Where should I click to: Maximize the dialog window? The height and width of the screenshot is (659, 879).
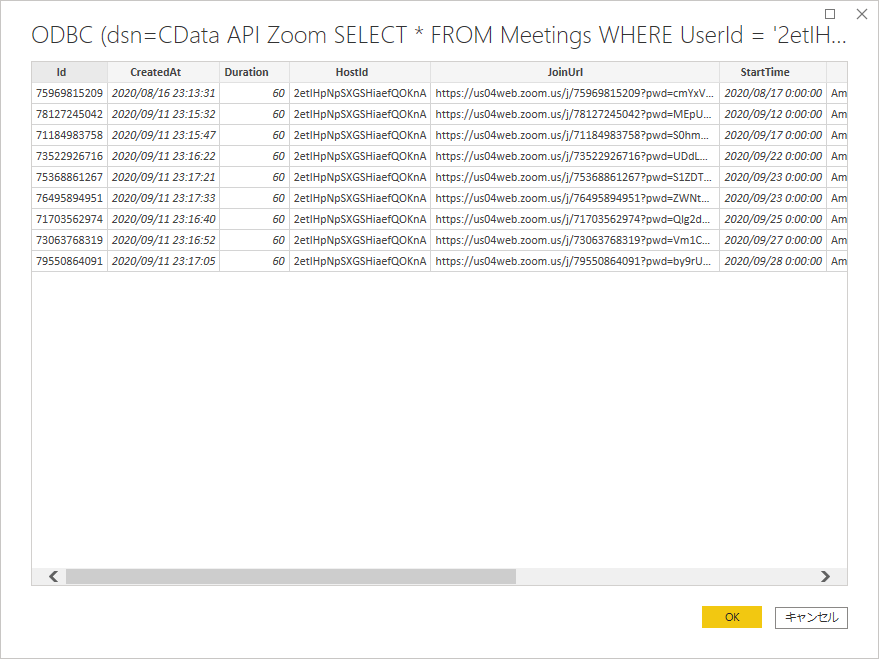point(830,15)
